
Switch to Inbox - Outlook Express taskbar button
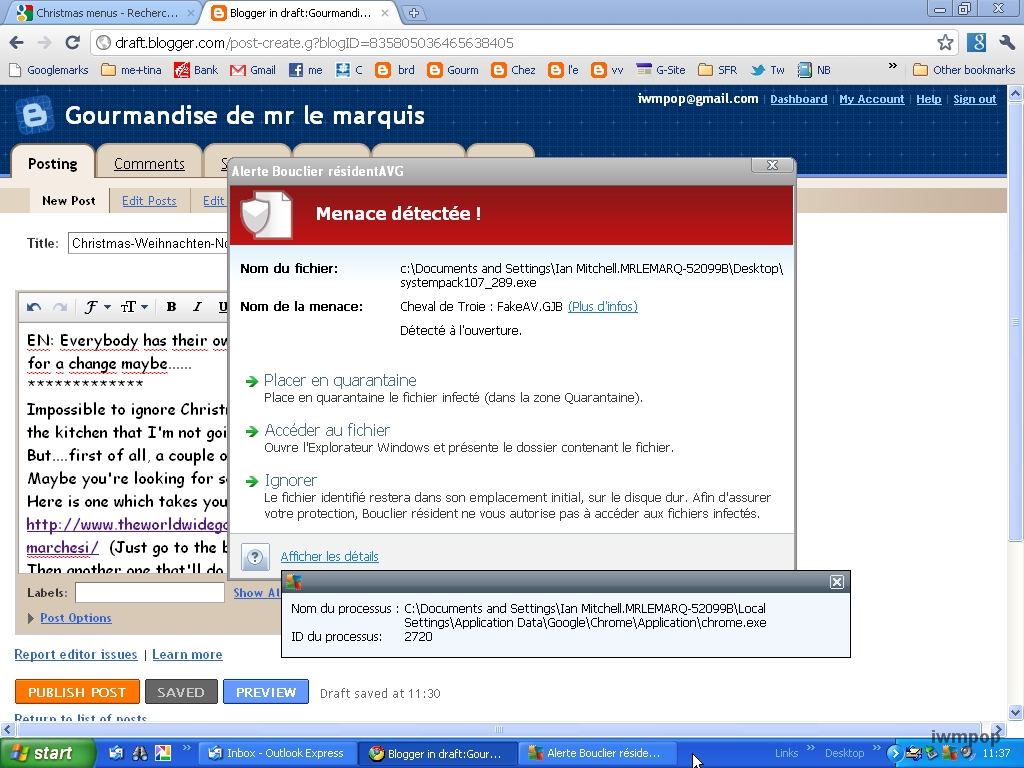(276, 754)
